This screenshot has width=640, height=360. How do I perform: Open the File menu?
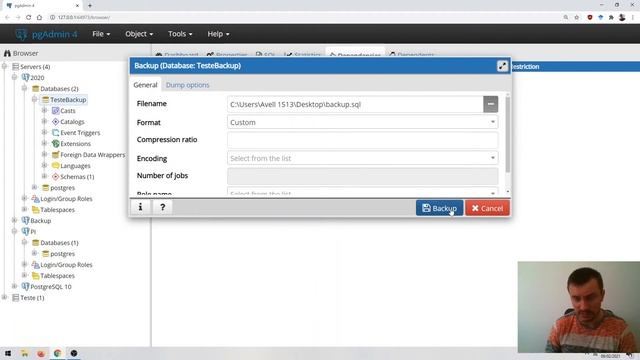pos(101,34)
